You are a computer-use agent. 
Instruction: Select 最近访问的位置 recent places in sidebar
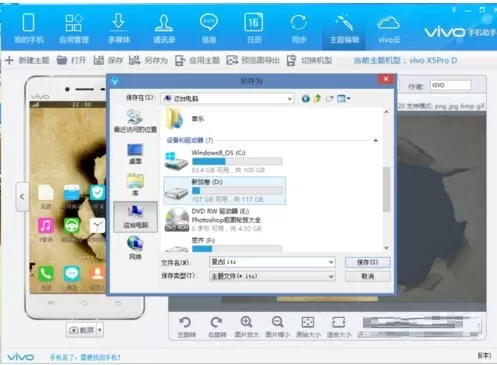point(135,121)
